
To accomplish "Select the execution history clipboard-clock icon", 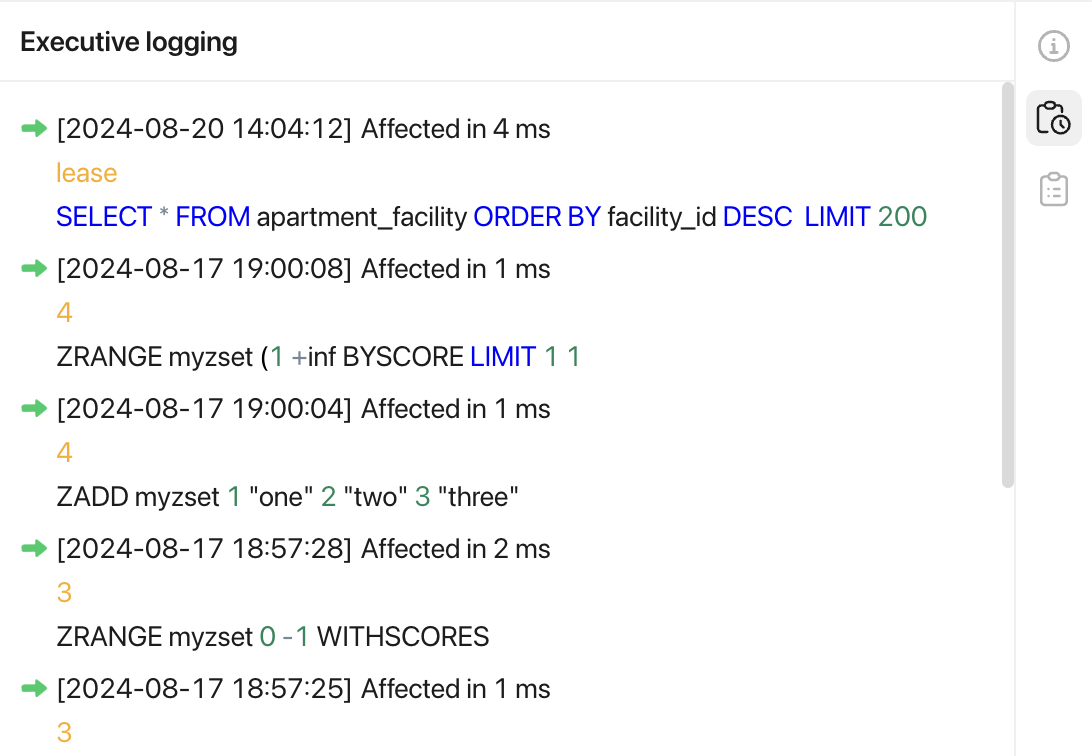I will click(1053, 118).
